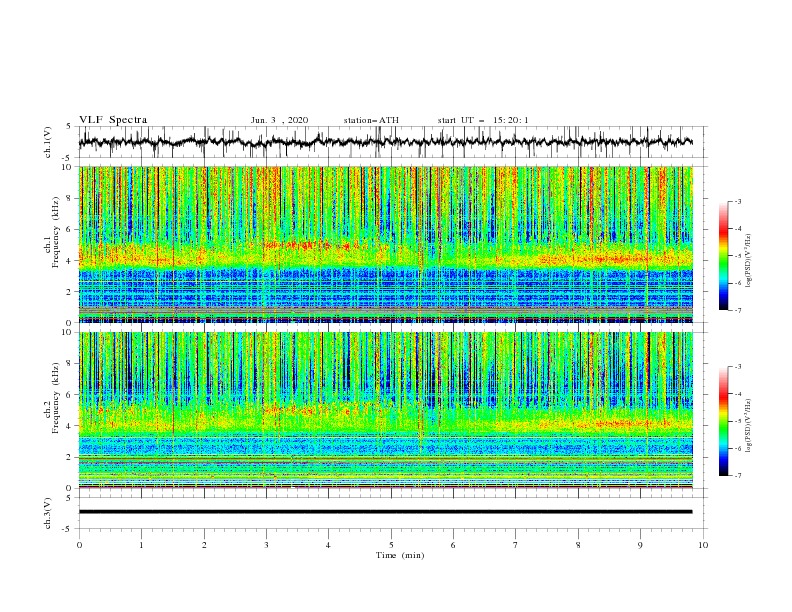Click the 5-minute tick label on the Time axis

click(391, 545)
